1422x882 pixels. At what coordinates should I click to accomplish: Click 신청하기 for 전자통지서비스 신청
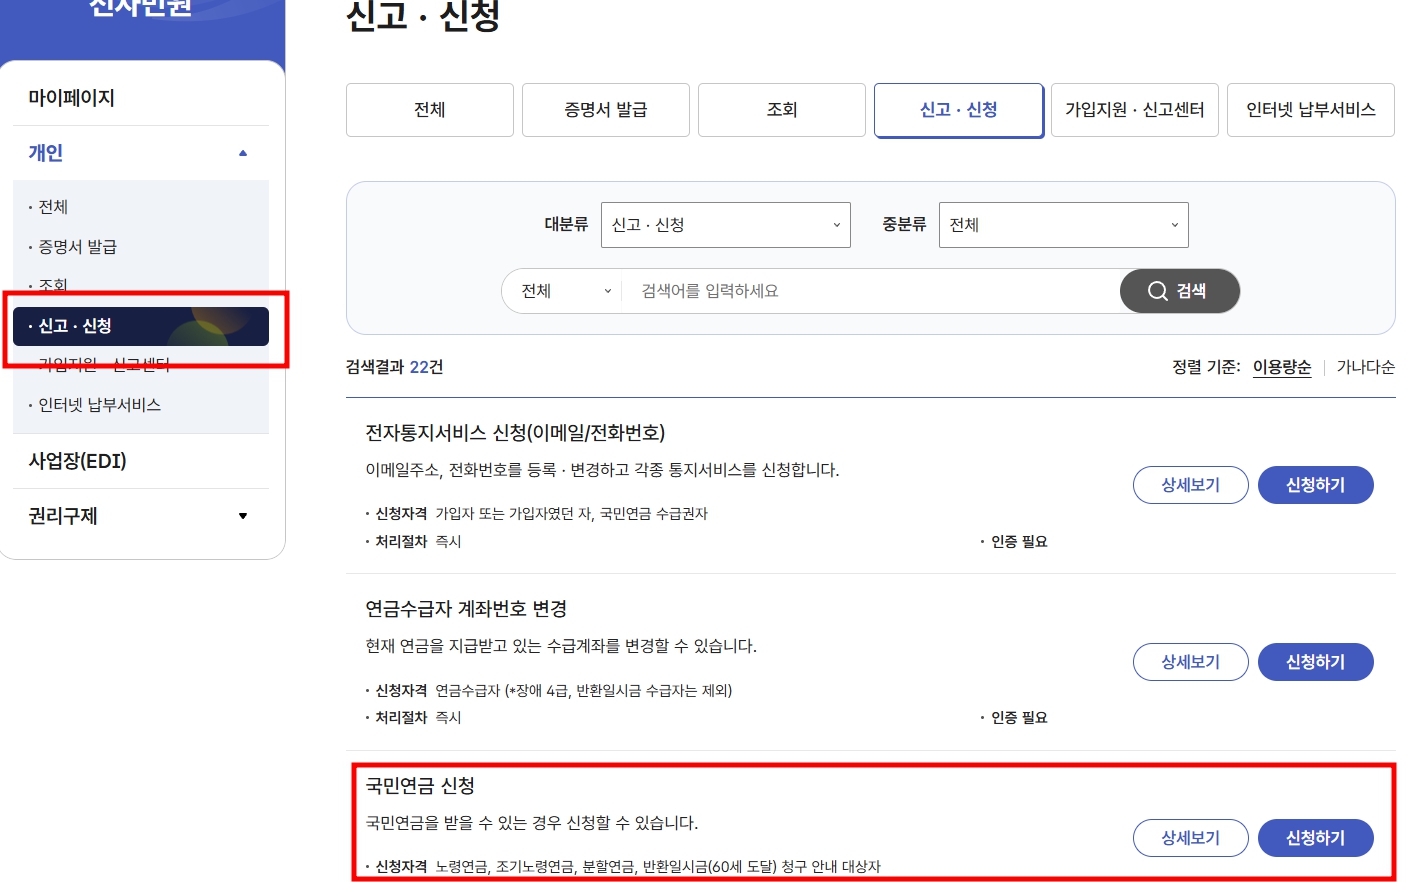[1316, 485]
